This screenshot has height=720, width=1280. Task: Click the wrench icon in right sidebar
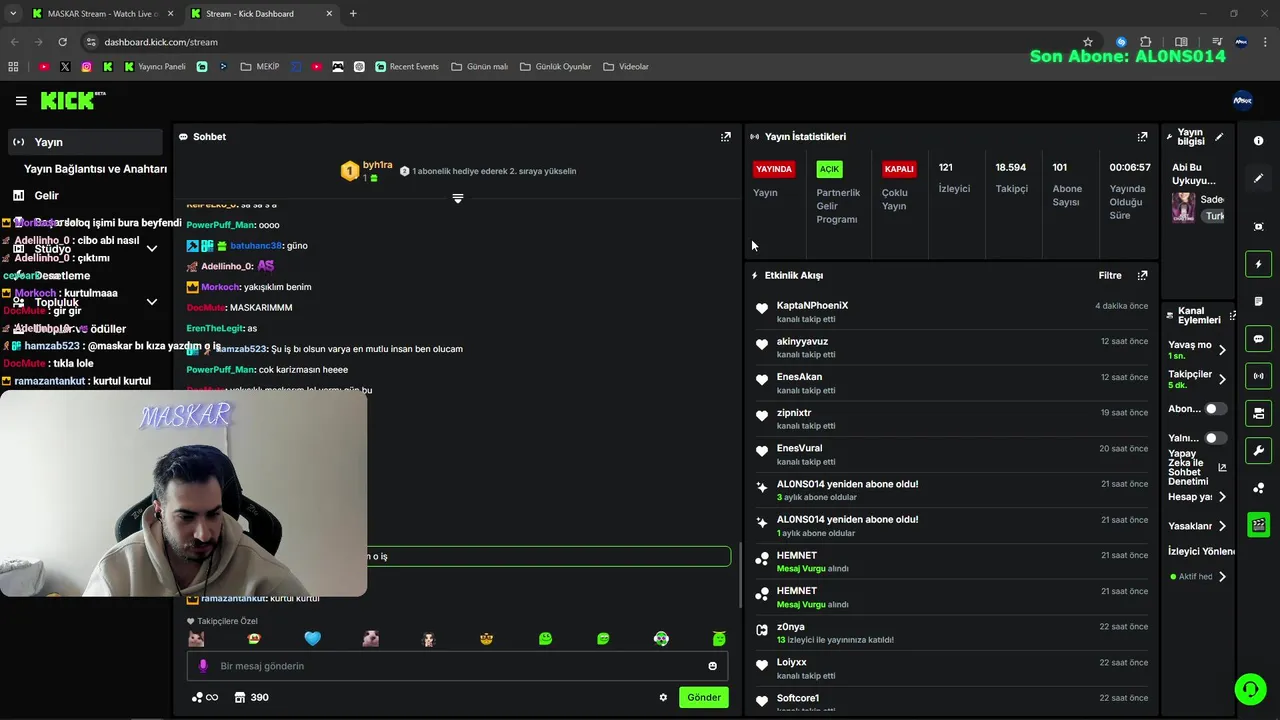(1258, 450)
